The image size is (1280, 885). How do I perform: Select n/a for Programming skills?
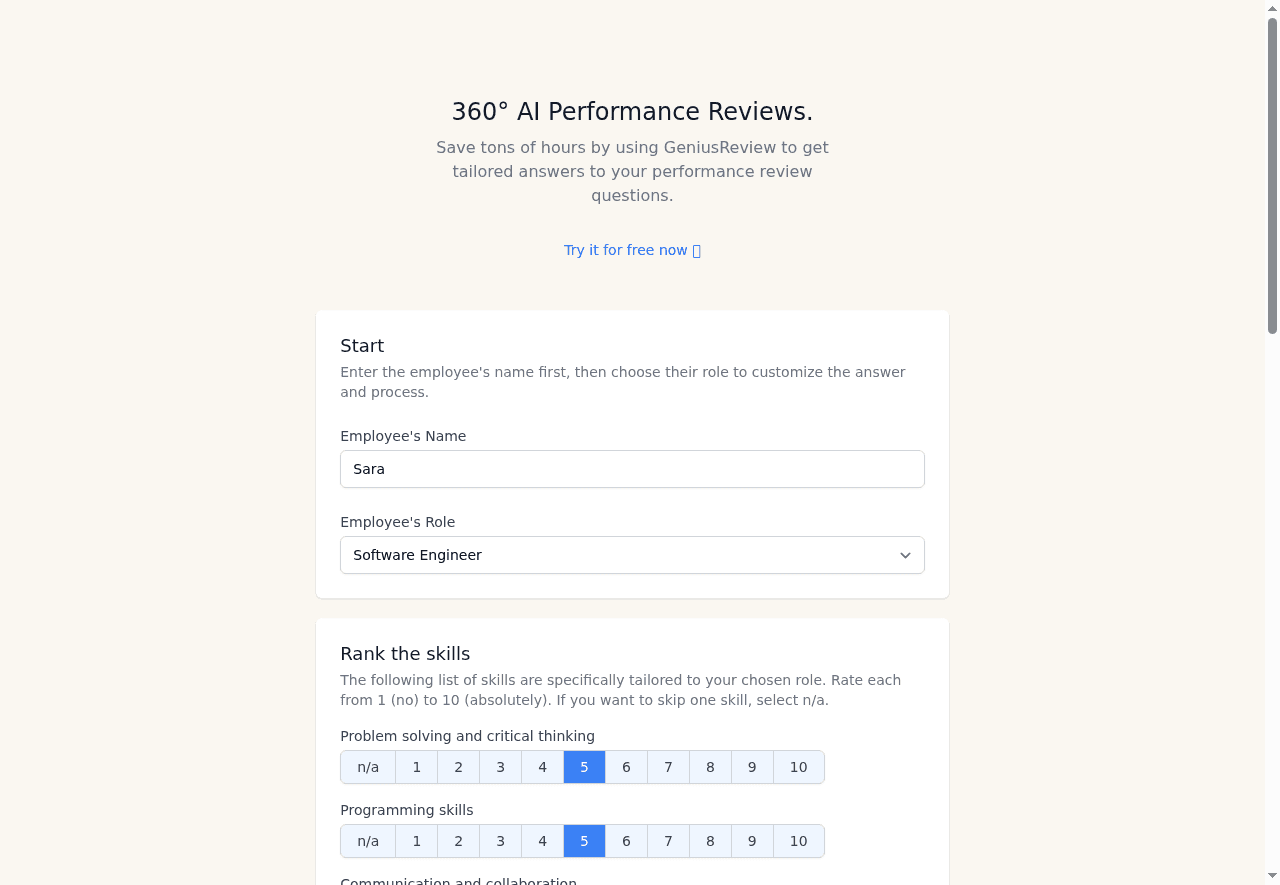[x=368, y=841]
